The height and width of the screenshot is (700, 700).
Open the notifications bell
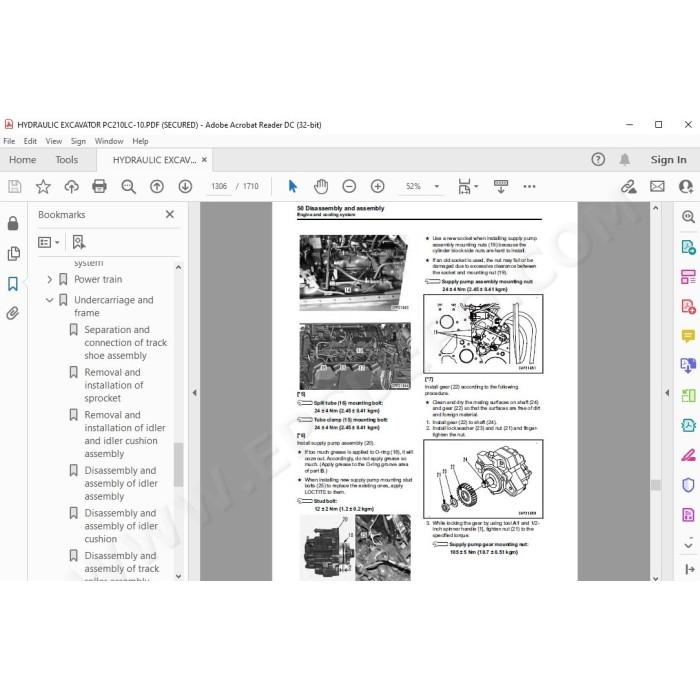click(625, 159)
